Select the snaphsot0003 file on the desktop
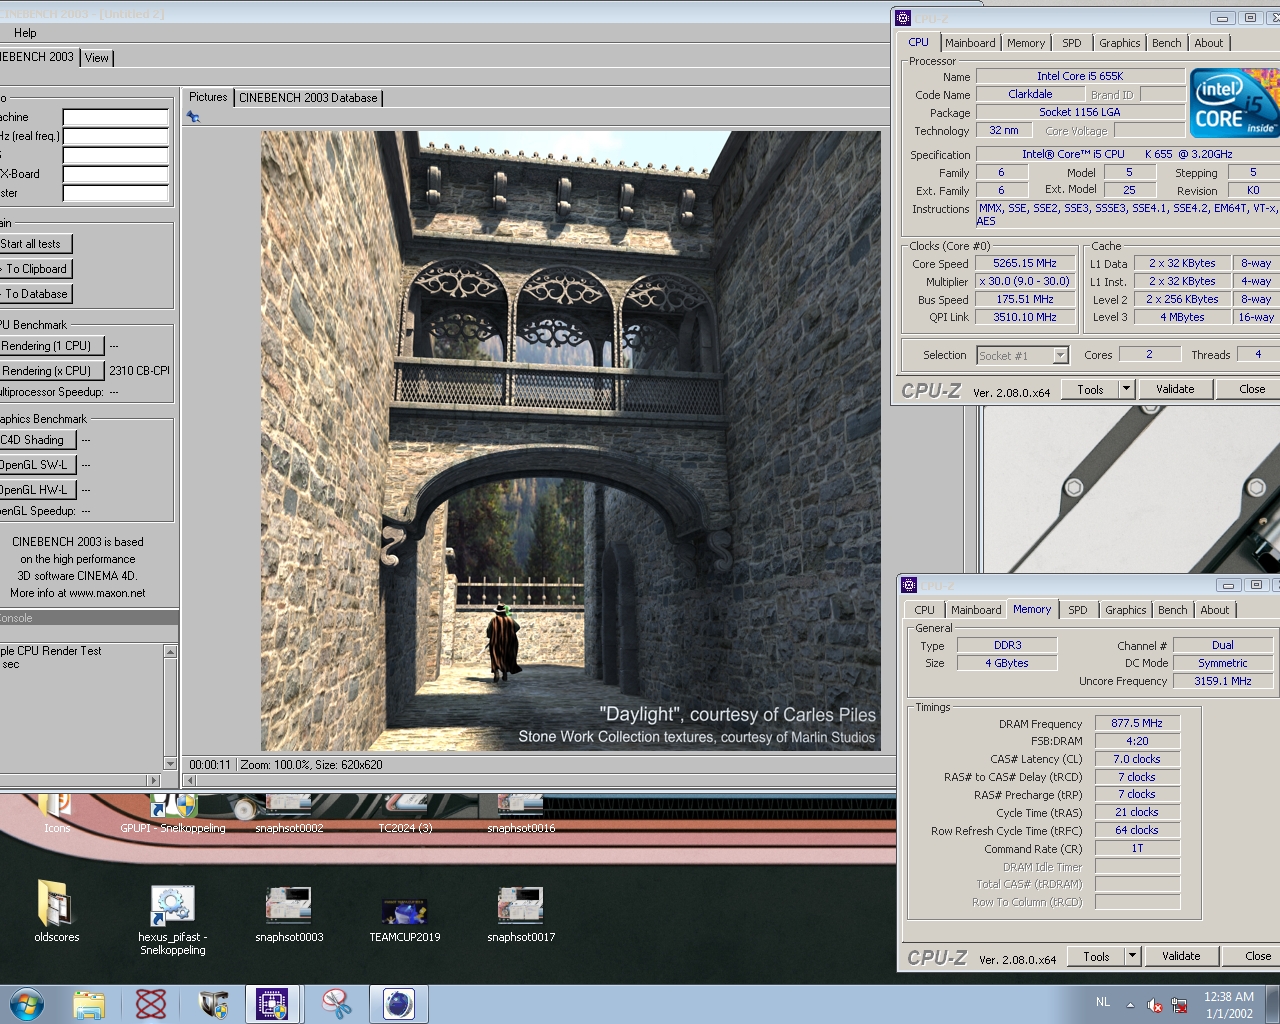 tap(289, 914)
